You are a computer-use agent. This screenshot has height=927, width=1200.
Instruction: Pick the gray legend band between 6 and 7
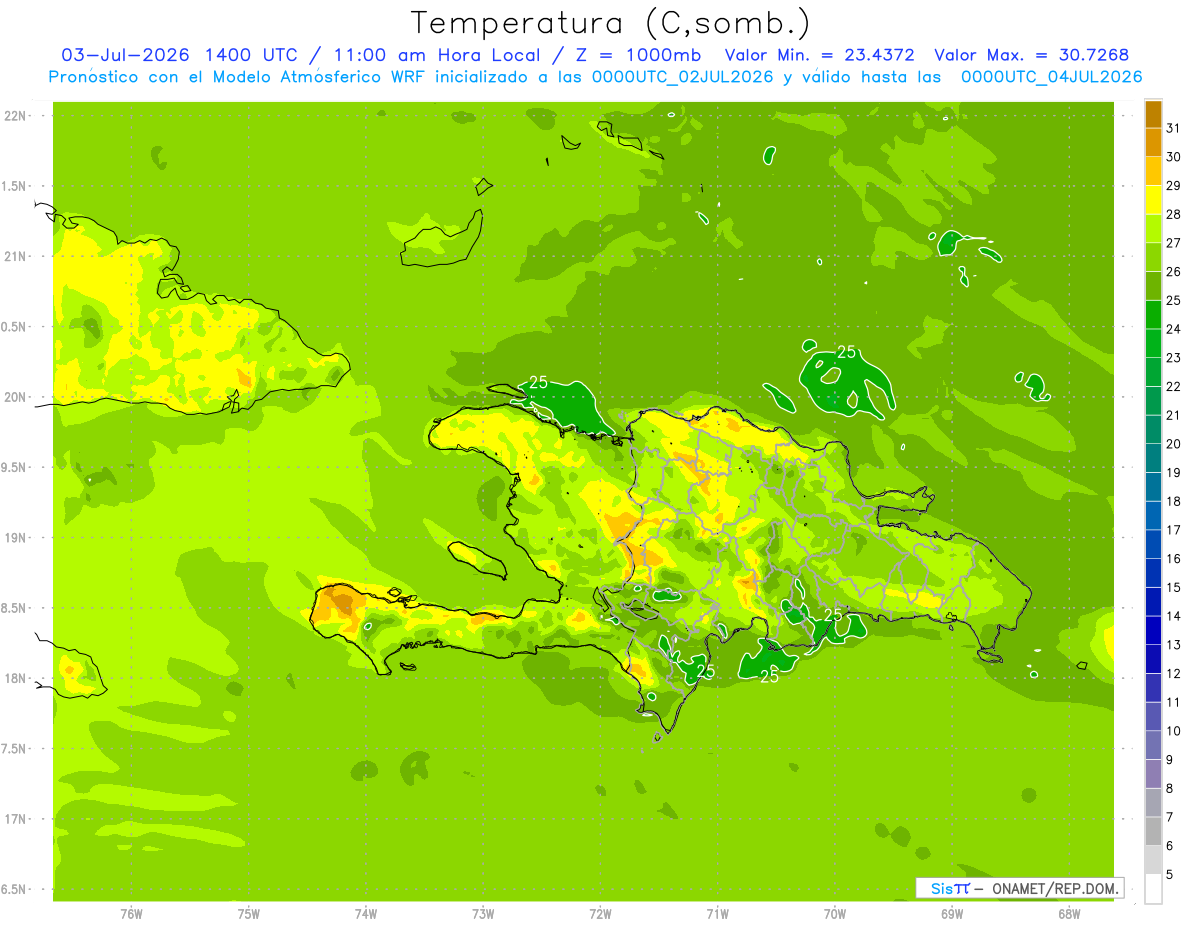1153,831
